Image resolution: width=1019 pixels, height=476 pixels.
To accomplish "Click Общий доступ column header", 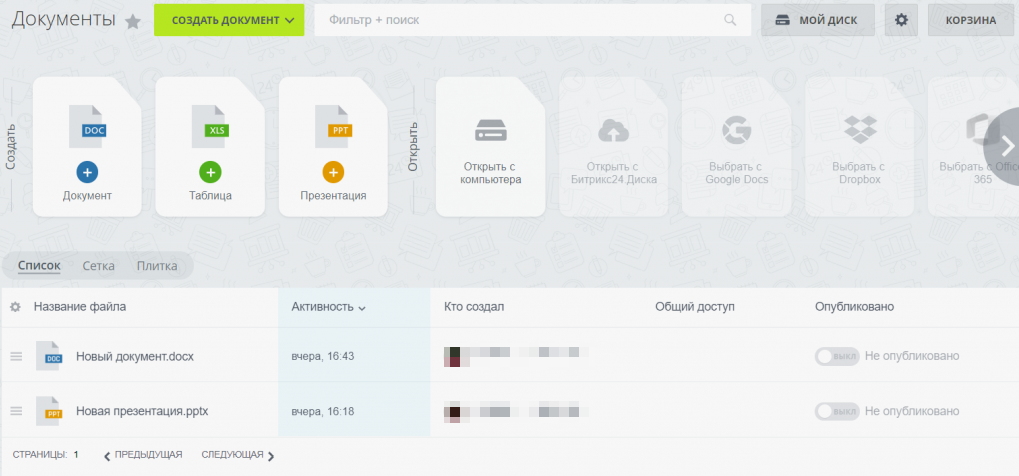I will click(695, 306).
